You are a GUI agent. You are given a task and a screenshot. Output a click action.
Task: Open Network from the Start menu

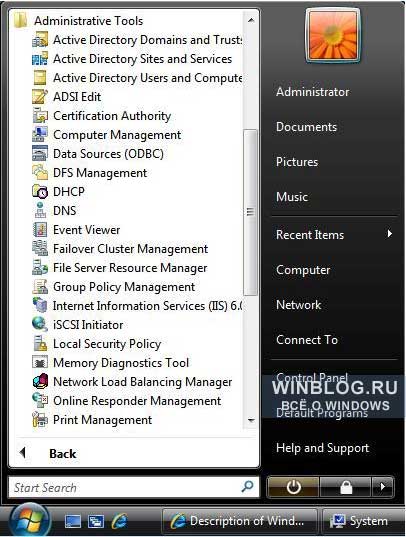click(x=299, y=305)
